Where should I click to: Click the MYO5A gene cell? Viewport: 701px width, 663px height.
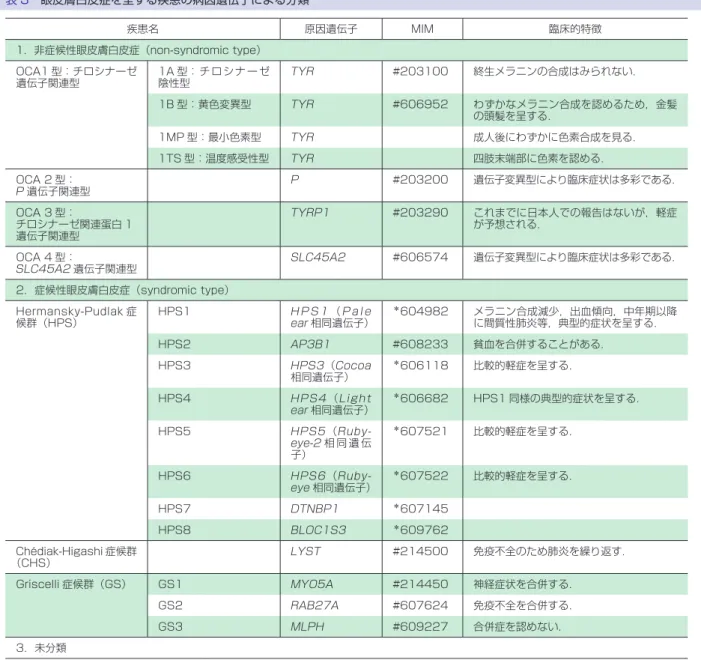[x=331, y=584]
